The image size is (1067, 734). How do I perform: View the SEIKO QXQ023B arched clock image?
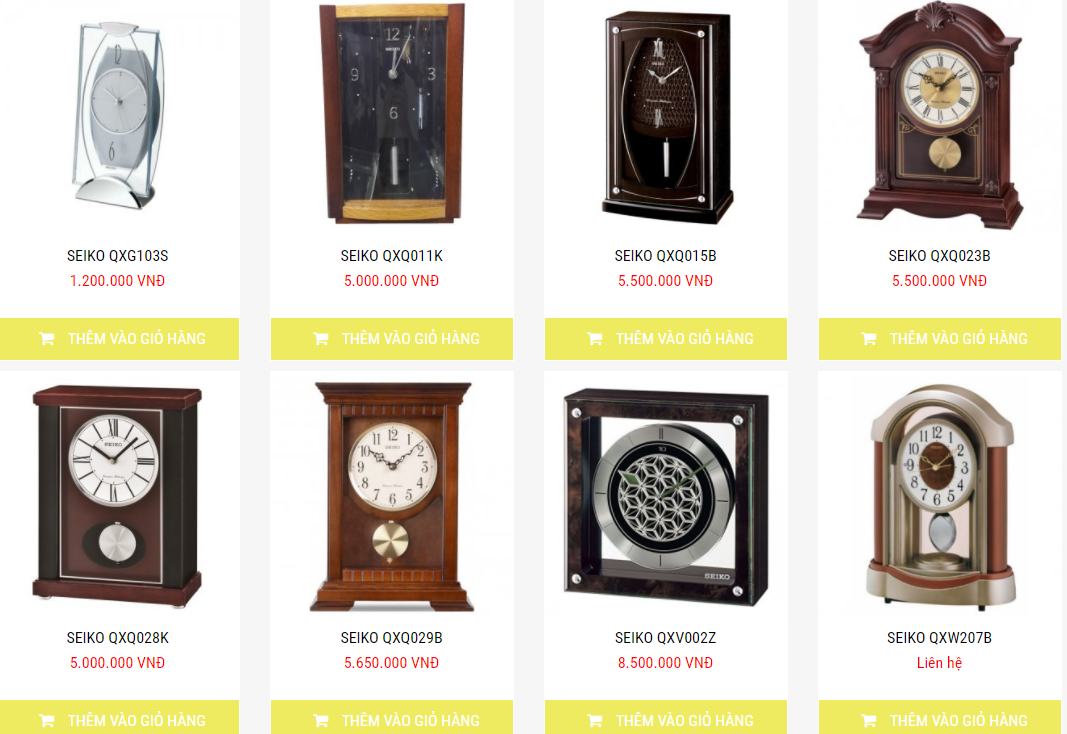(940, 116)
